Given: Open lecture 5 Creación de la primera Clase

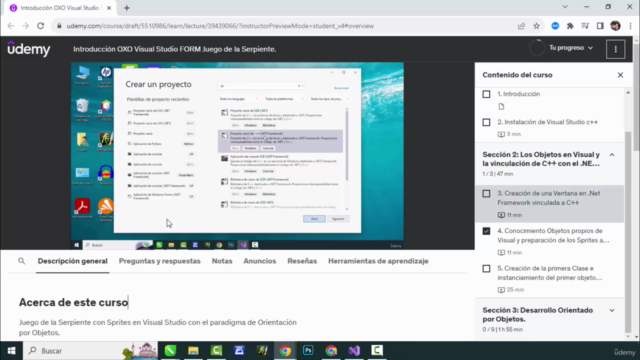Looking at the screenshot, I should tap(549, 279).
